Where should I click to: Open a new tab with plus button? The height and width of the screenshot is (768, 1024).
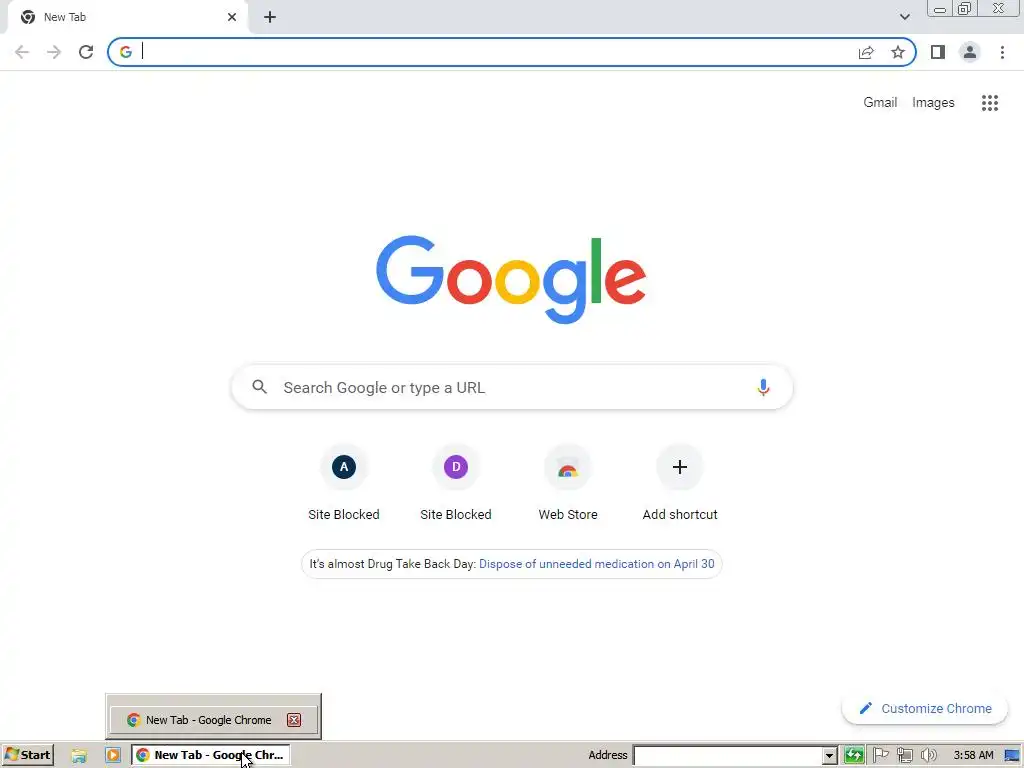point(270,17)
